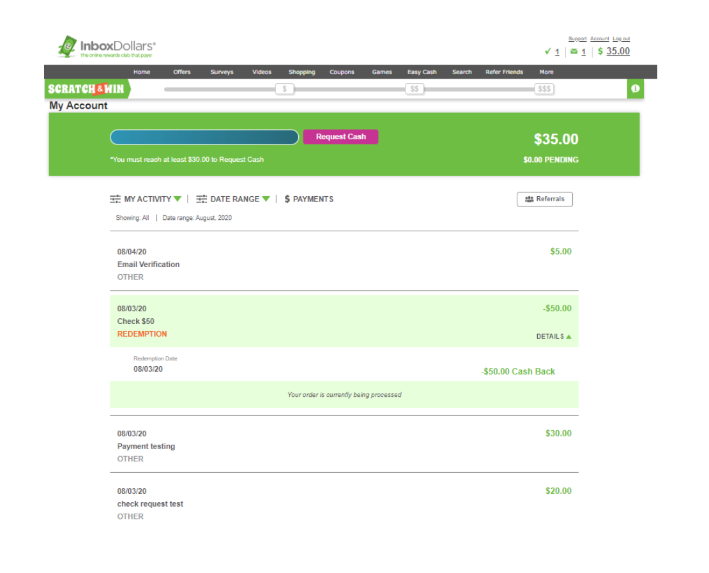709x573 pixels.
Task: Click the Account link in header
Action: click(x=600, y=38)
